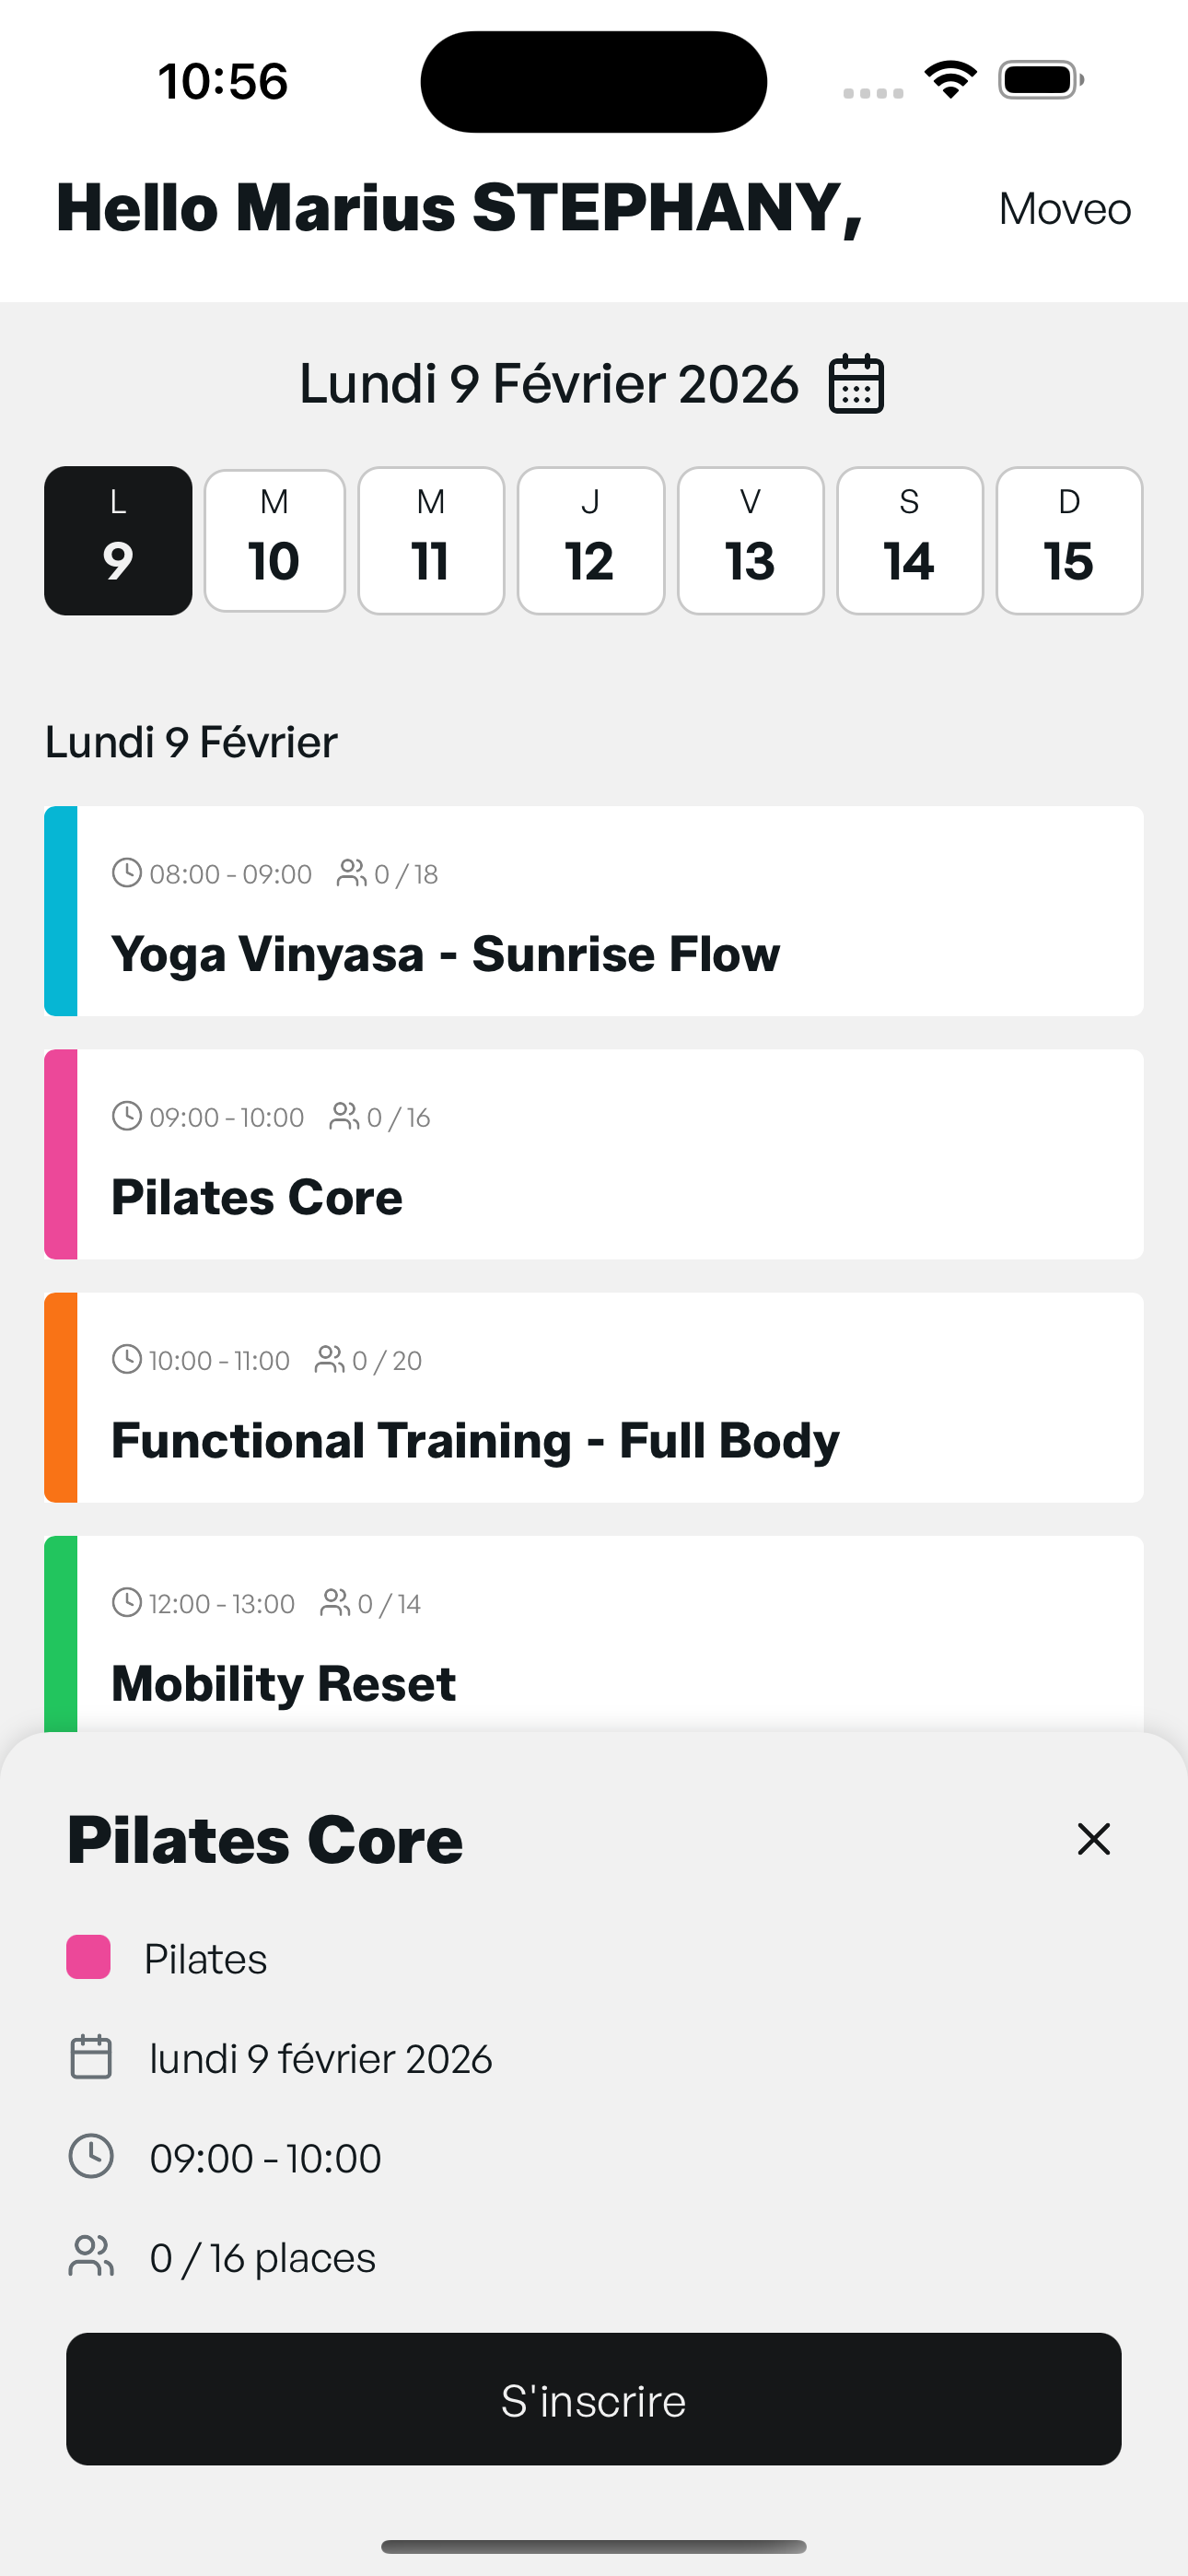Choose Sunday 15 day tab

1069,541
